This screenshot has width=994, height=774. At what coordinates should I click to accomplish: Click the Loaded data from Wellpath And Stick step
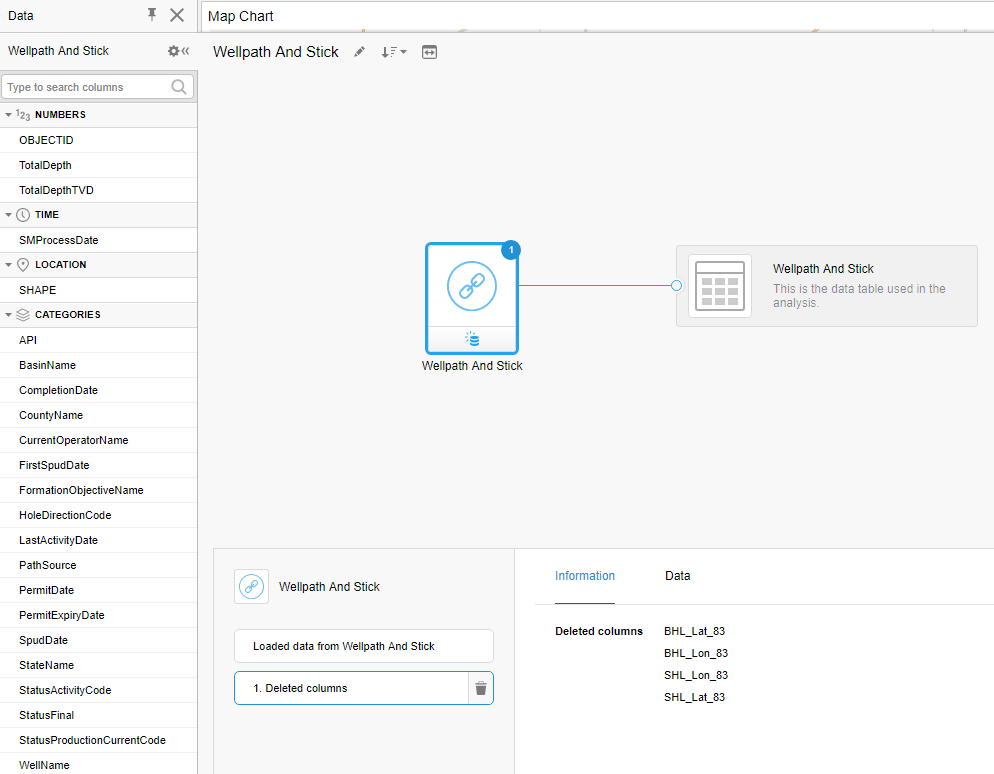coord(363,646)
